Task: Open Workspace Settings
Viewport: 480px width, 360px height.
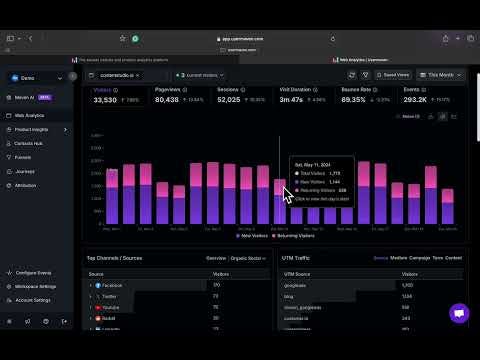Action: pyautogui.click(x=31, y=286)
